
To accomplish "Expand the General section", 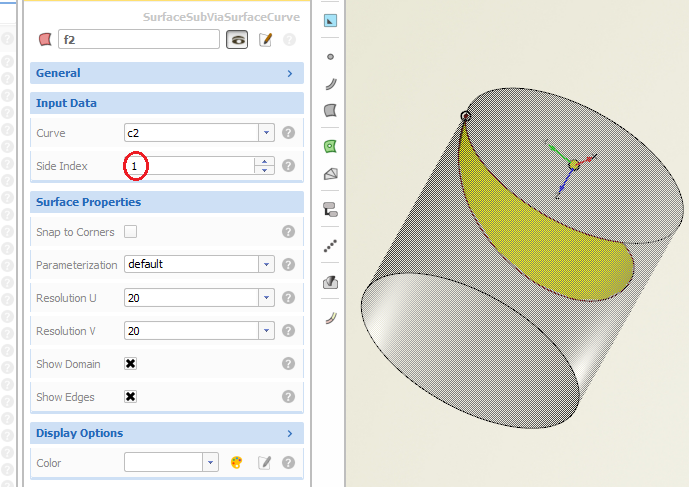I will coord(167,73).
